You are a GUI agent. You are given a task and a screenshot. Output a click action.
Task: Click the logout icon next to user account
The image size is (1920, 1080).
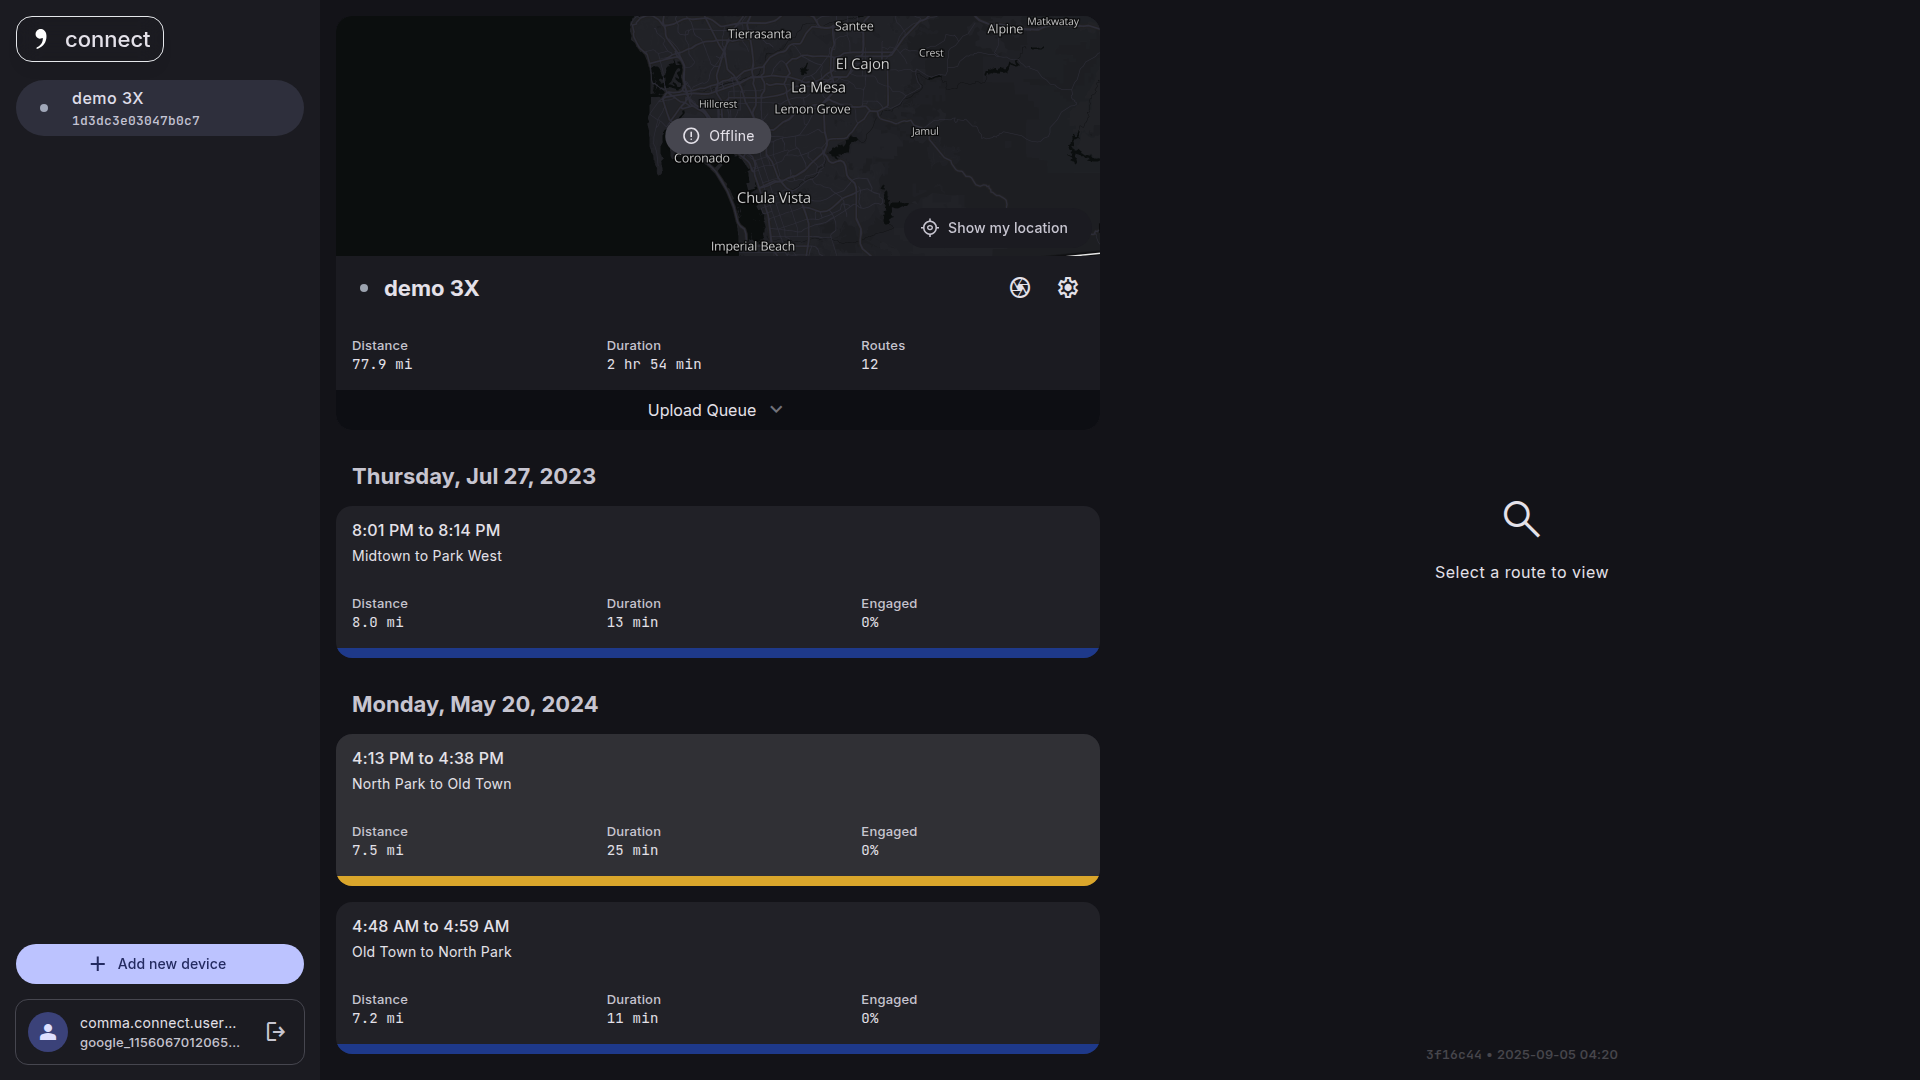coord(276,1031)
